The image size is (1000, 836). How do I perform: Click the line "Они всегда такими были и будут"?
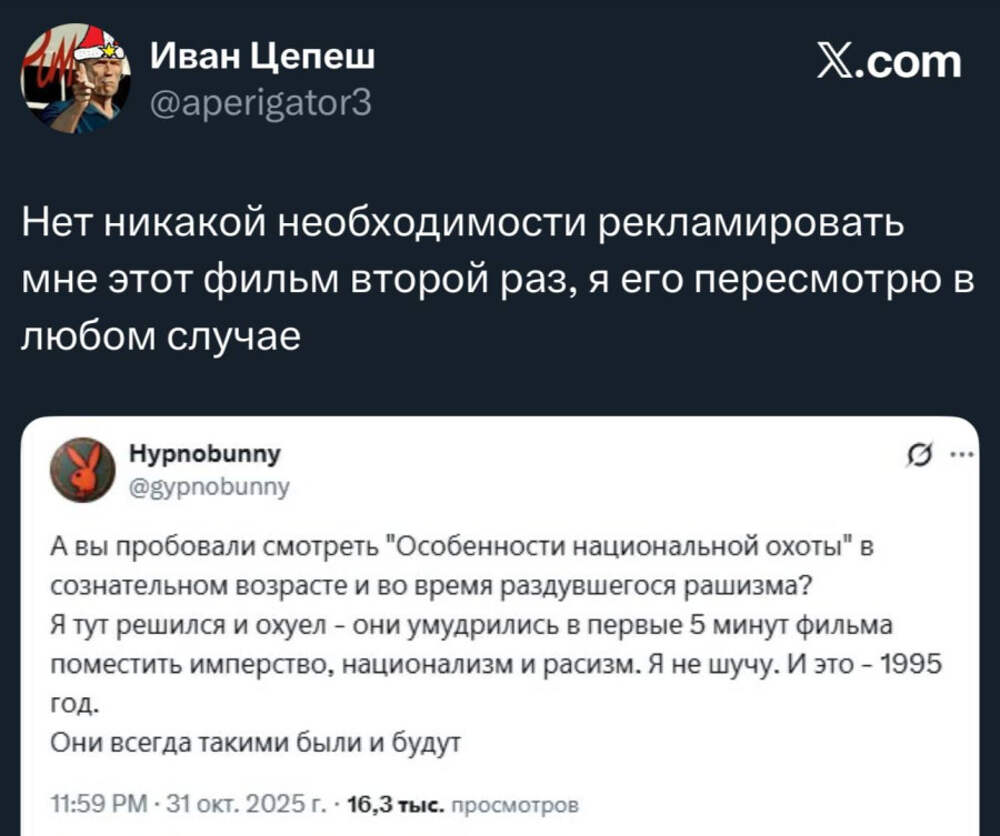tap(259, 742)
